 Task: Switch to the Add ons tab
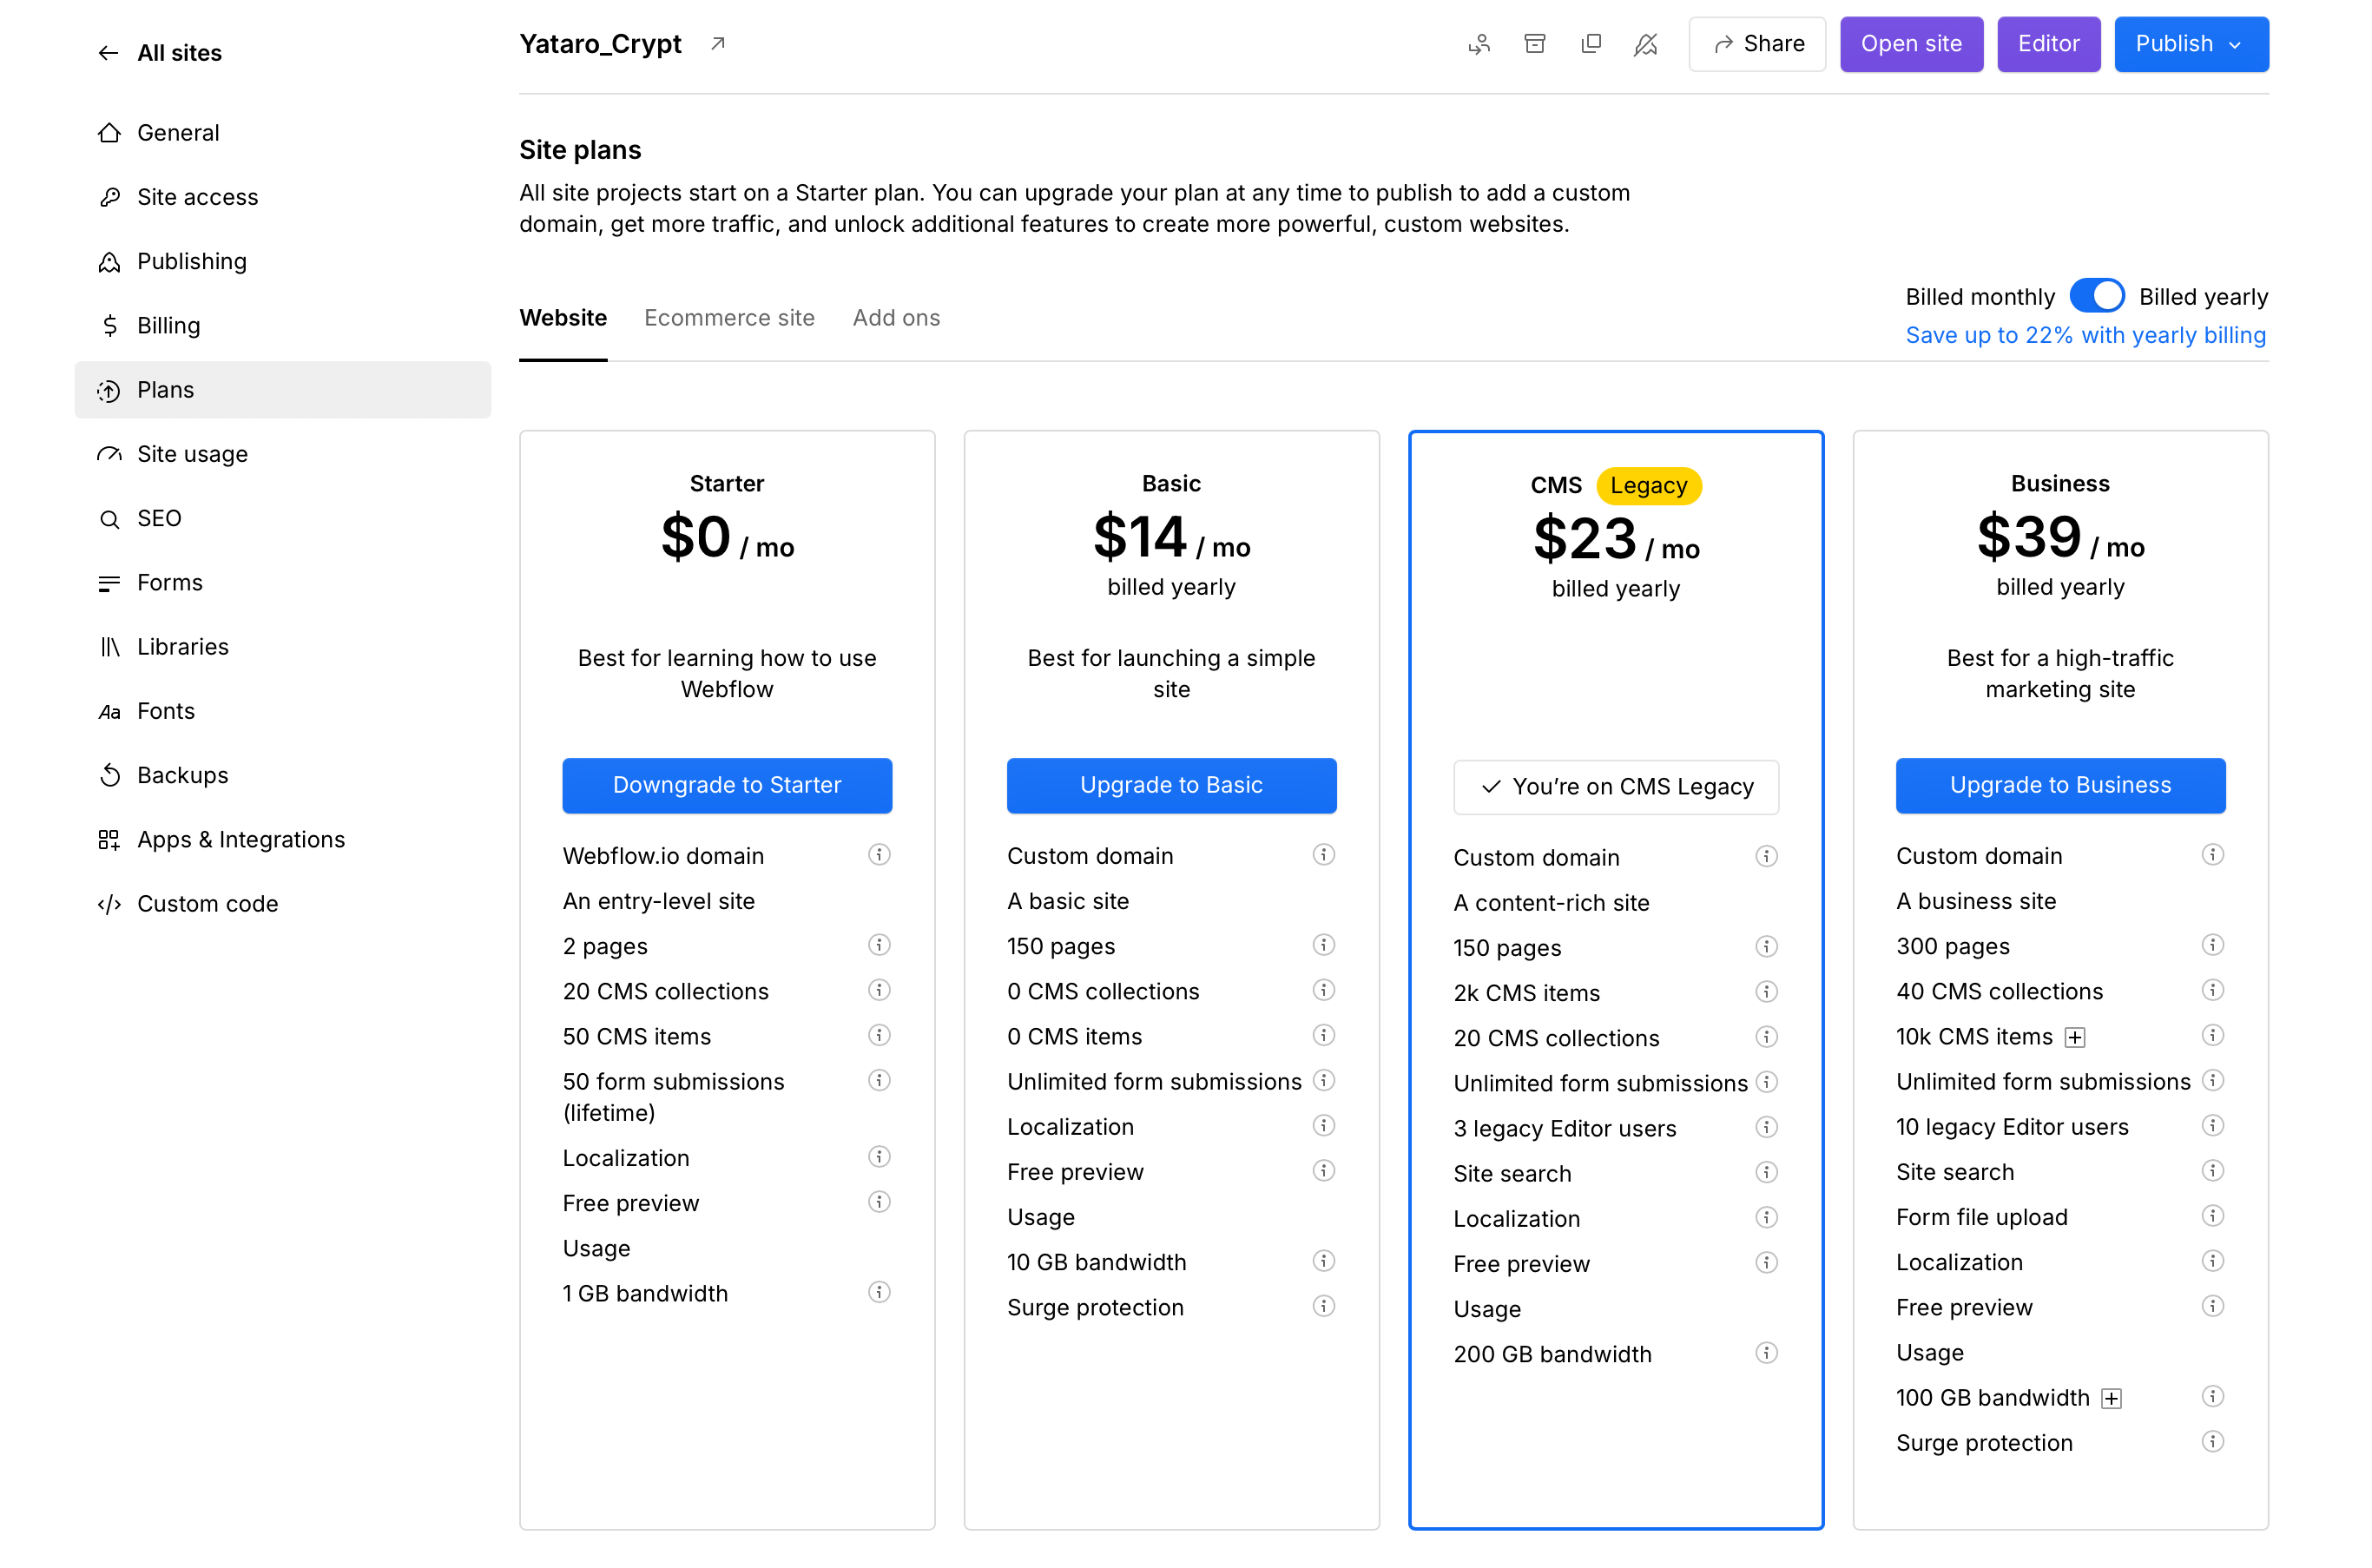[896, 318]
